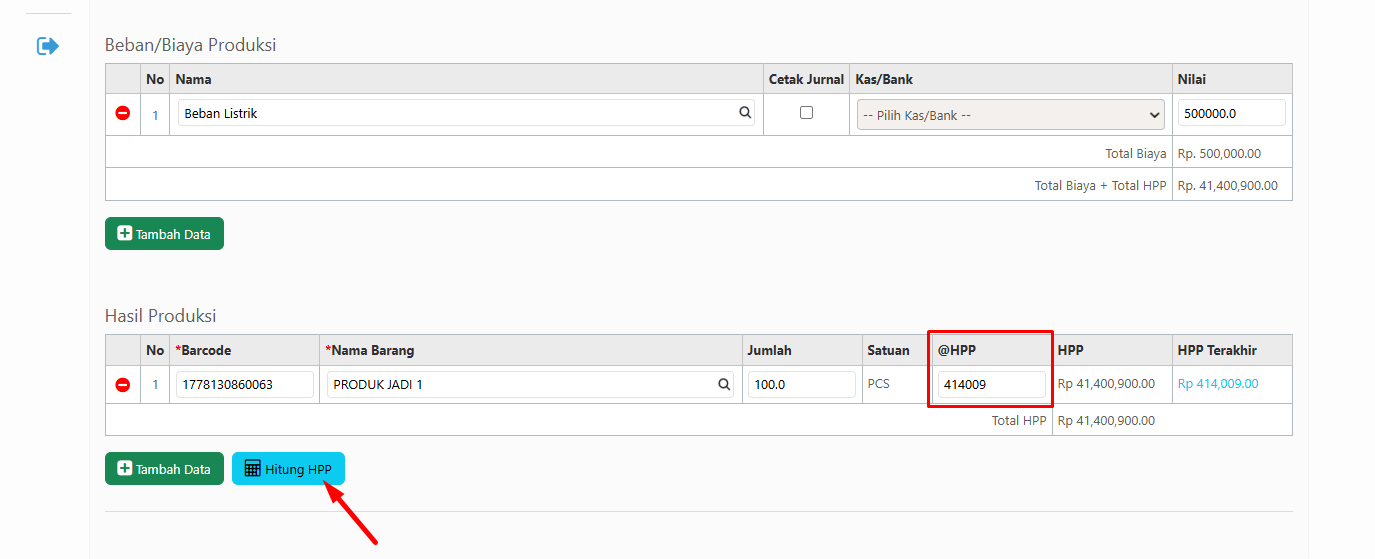The width and height of the screenshot is (1375, 559).
Task: Focus the Nilai field with 500000.0
Action: coord(1232,113)
